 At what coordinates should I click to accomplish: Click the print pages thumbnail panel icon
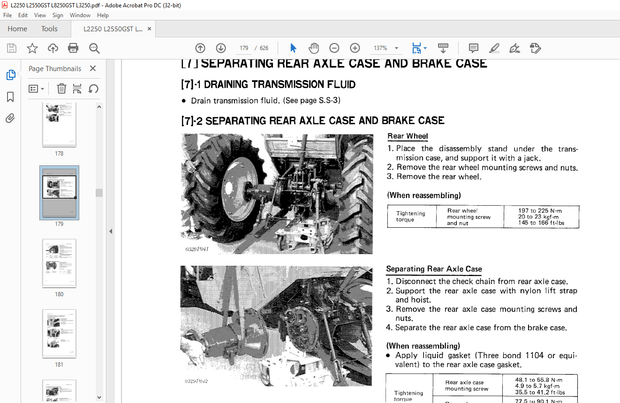77,89
